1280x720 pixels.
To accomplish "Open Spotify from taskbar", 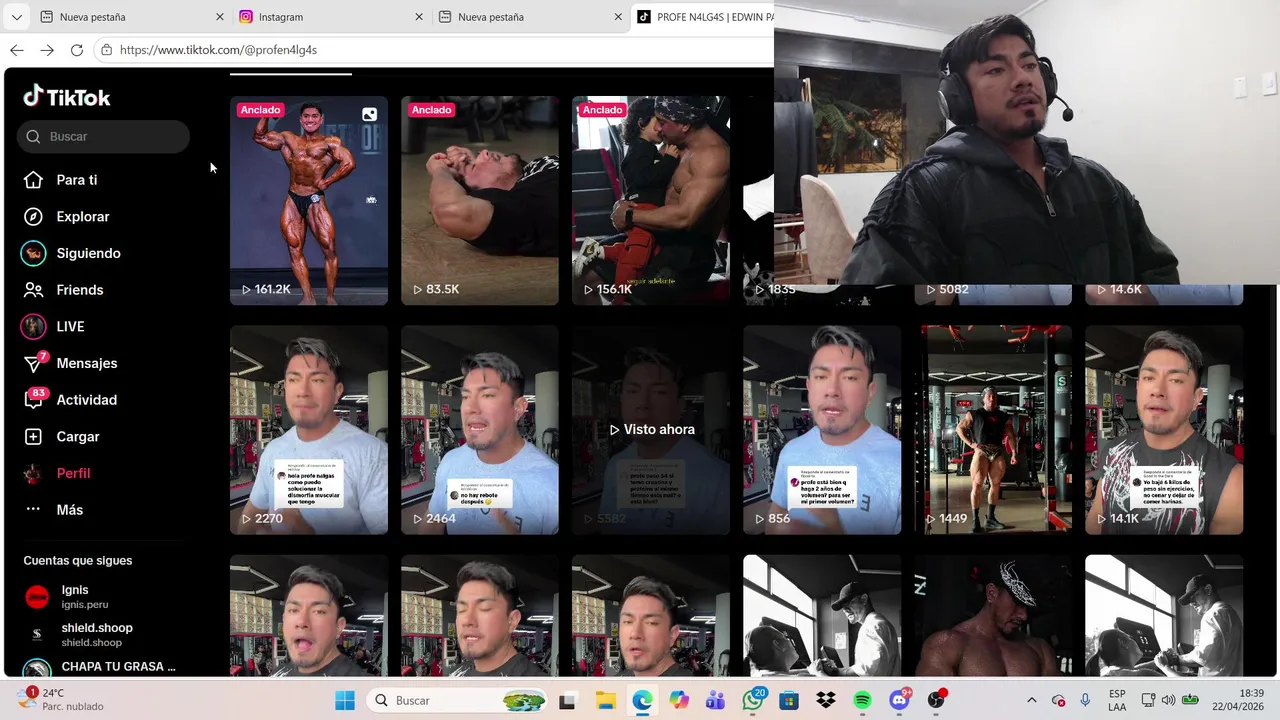I will pos(863,701).
